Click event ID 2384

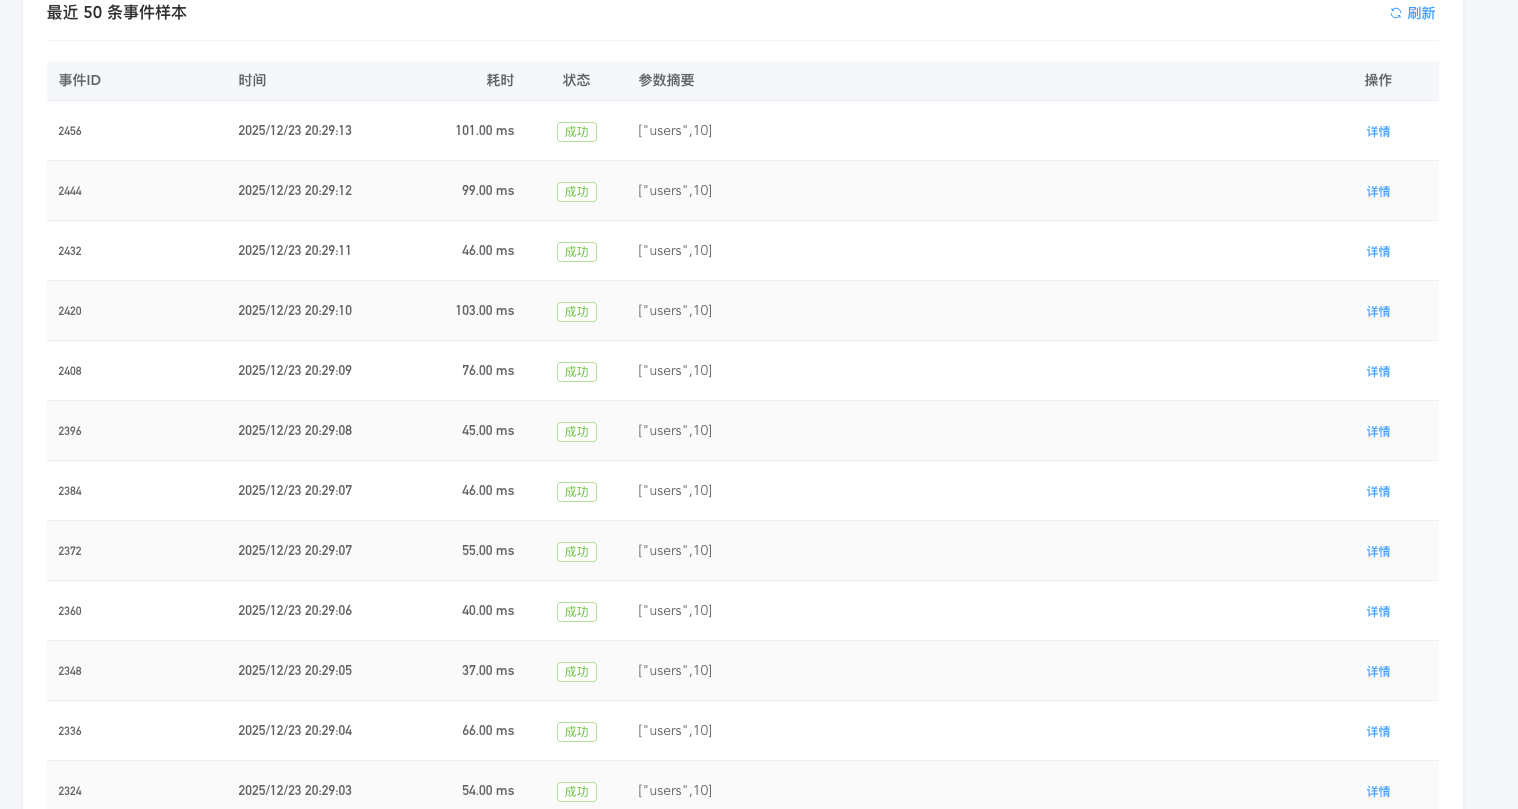pyautogui.click(x=70, y=491)
